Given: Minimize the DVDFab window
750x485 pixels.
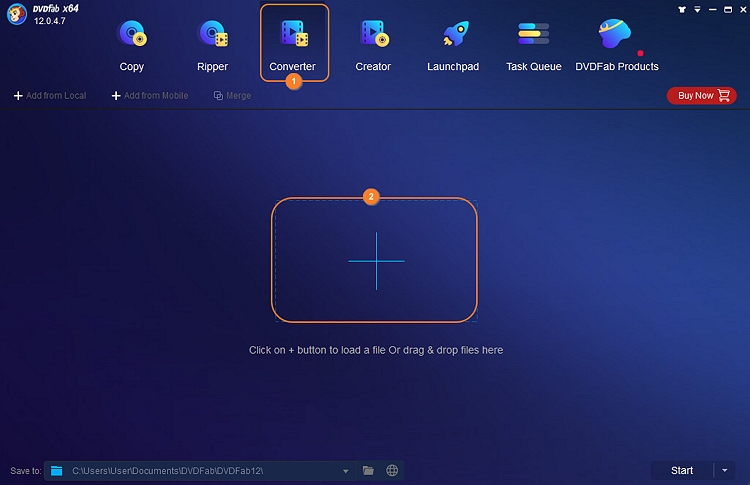Looking at the screenshot, I should [713, 10].
